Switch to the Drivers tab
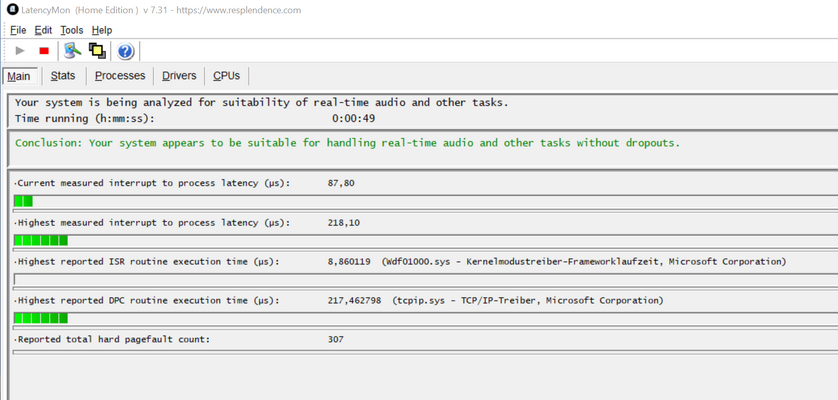Image resolution: width=838 pixels, height=400 pixels. (179, 76)
